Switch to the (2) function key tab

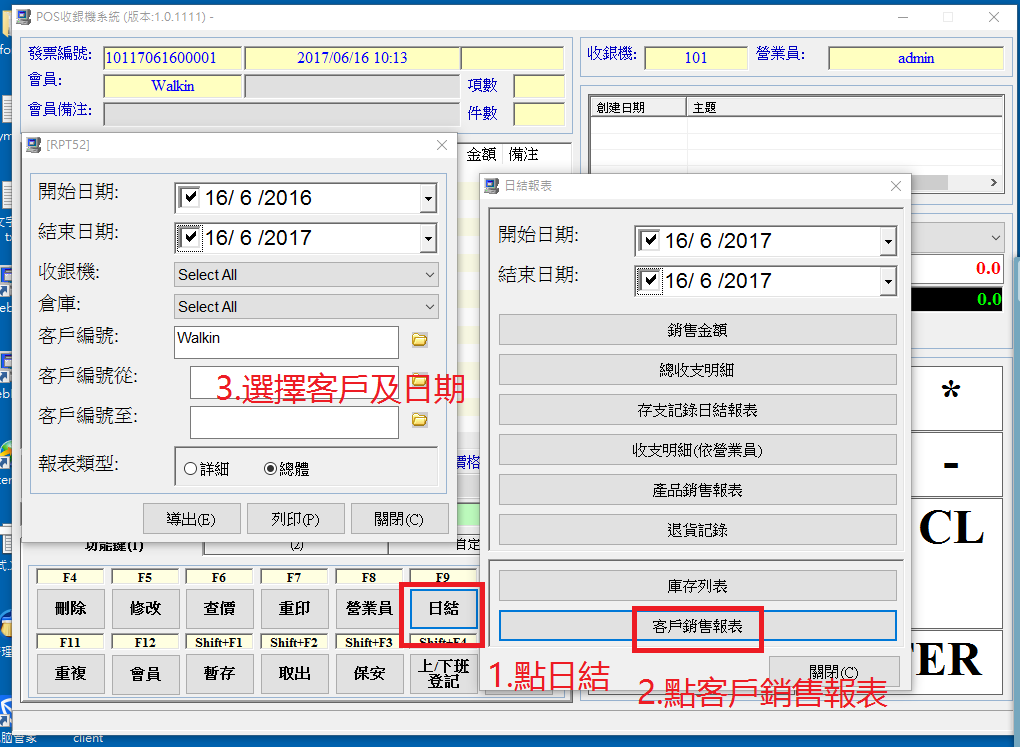pos(297,546)
